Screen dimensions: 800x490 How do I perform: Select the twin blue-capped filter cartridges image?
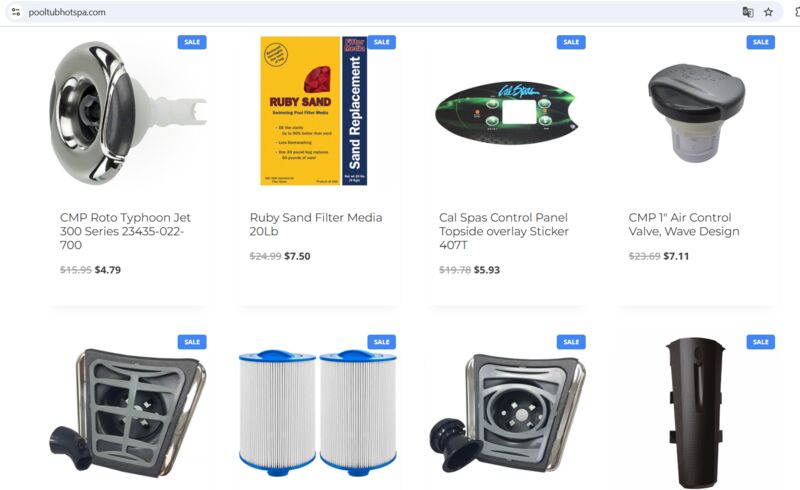[317, 412]
